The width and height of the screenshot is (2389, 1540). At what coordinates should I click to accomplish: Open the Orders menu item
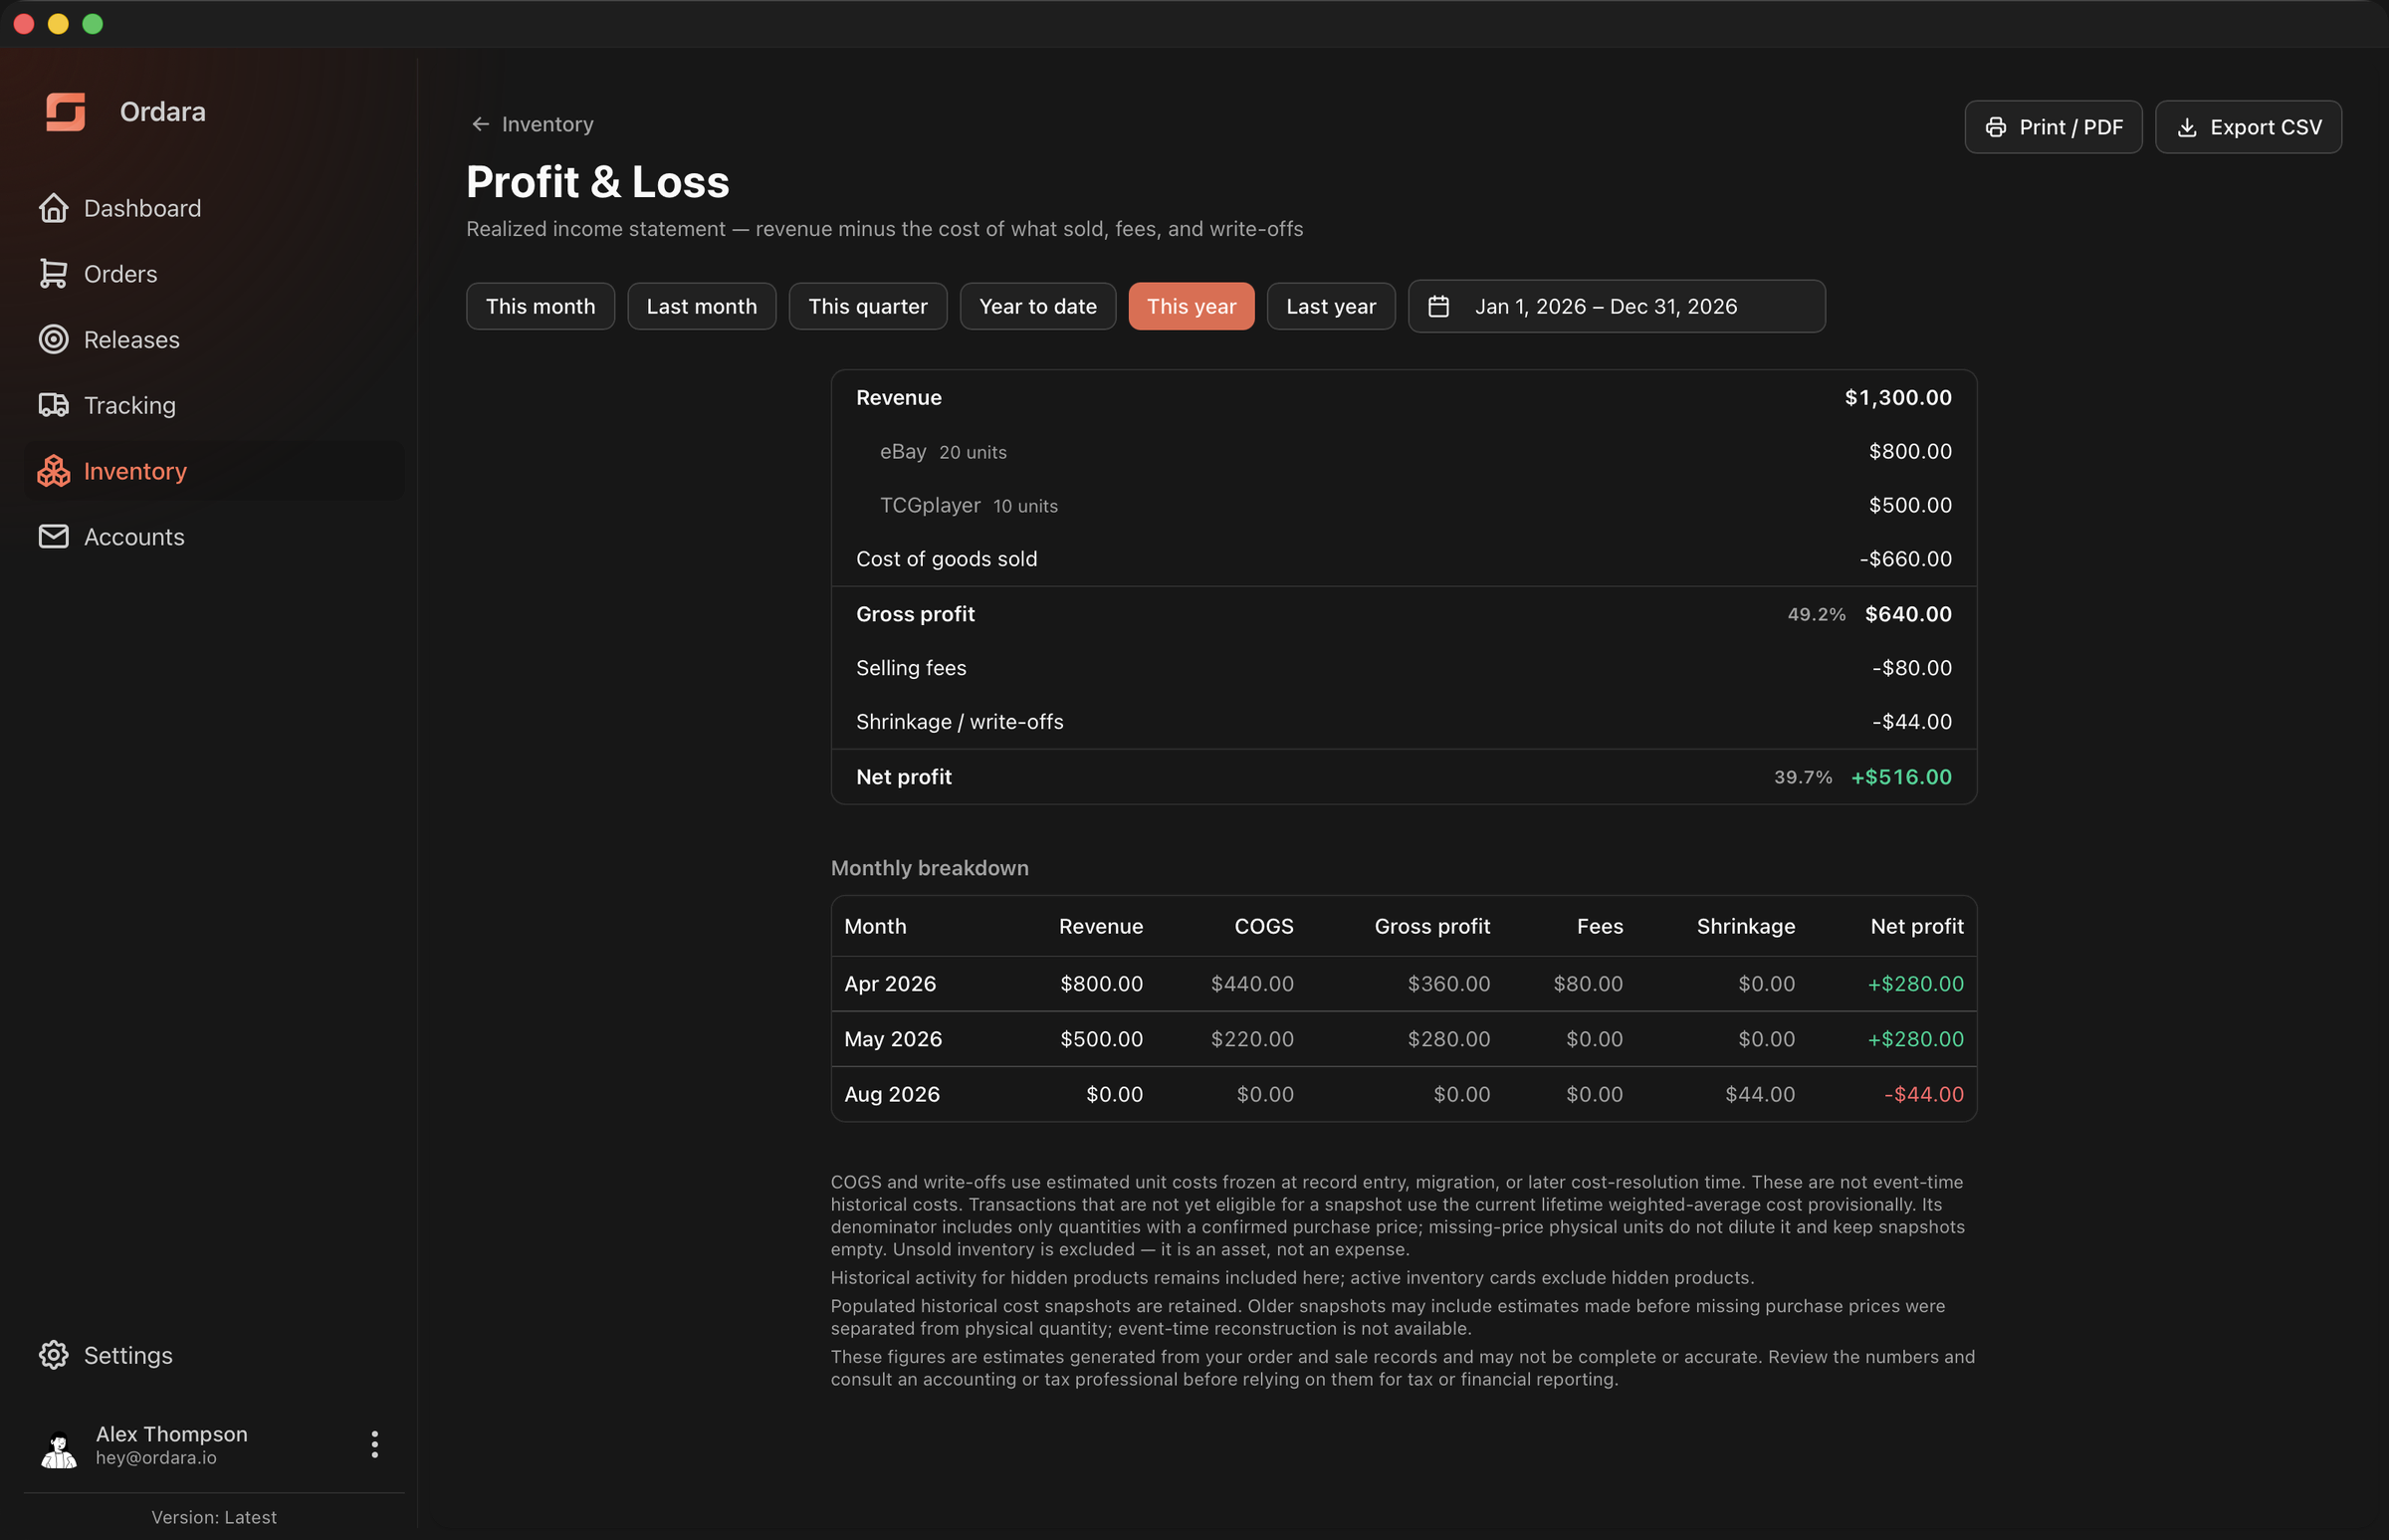pyautogui.click(x=214, y=274)
